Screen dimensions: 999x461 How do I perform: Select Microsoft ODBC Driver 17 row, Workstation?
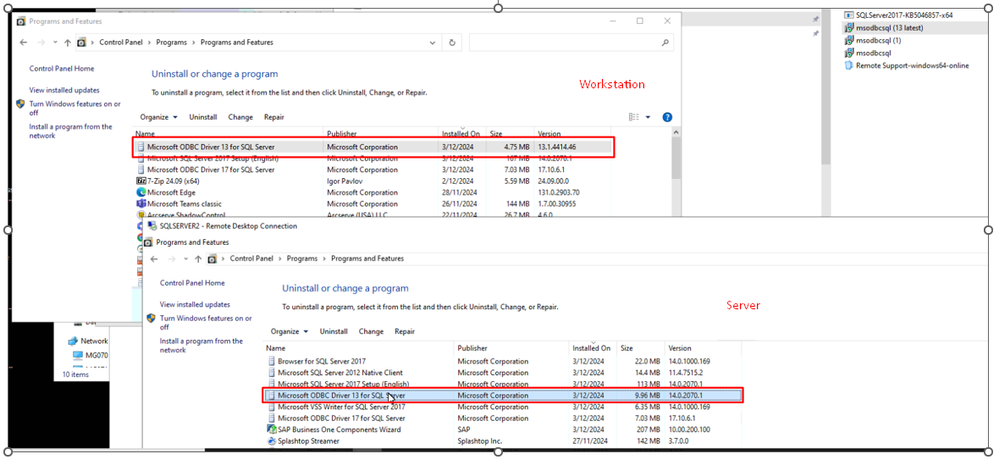(x=373, y=170)
